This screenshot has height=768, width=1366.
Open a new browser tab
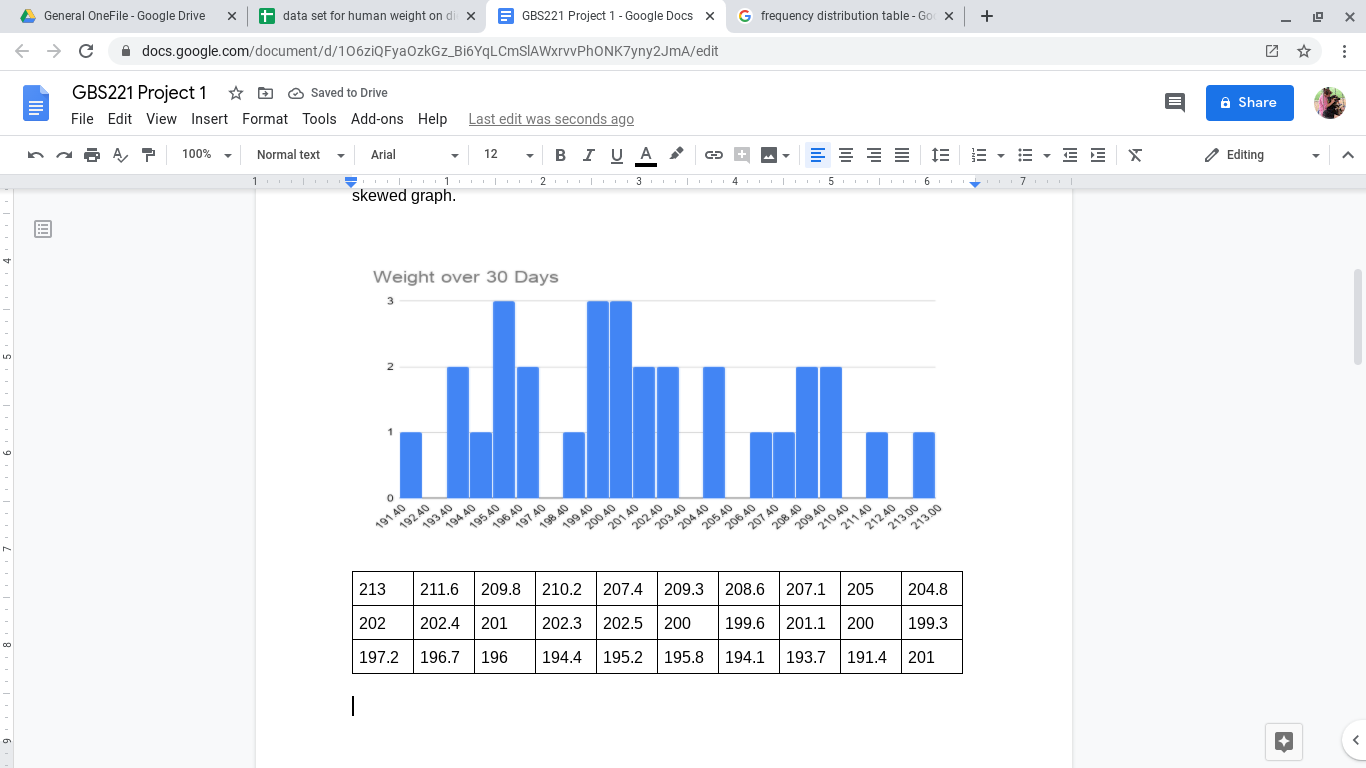tap(987, 16)
